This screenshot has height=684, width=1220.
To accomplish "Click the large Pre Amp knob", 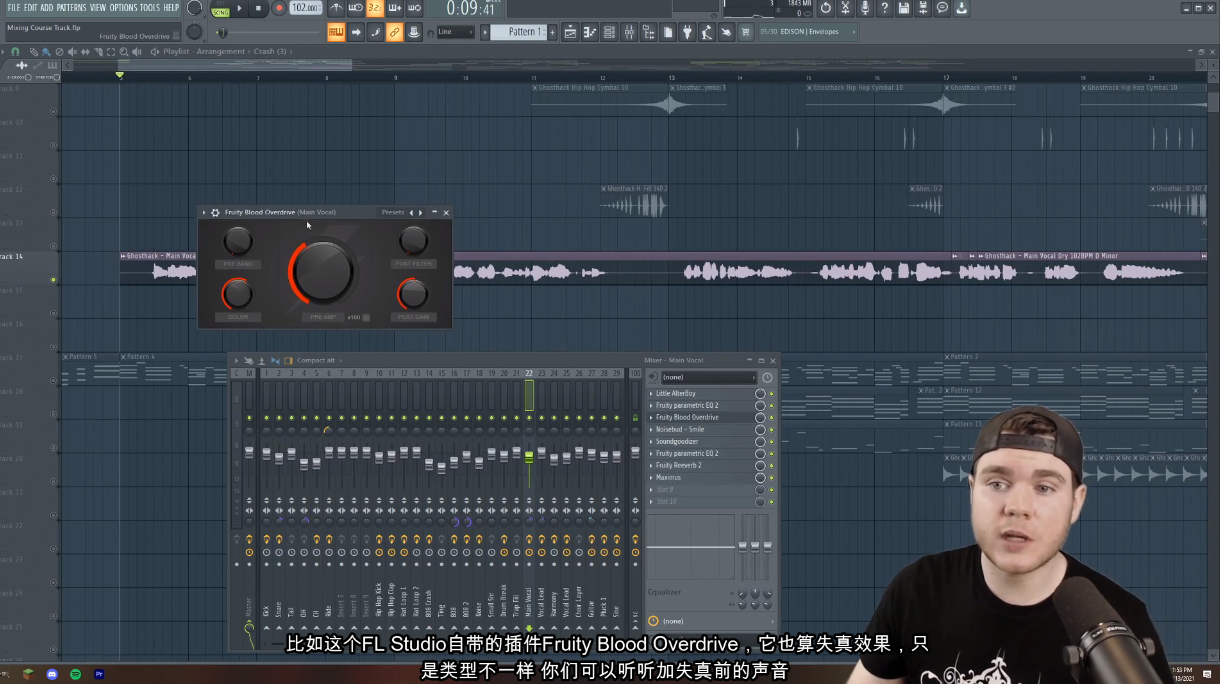I will pos(324,272).
